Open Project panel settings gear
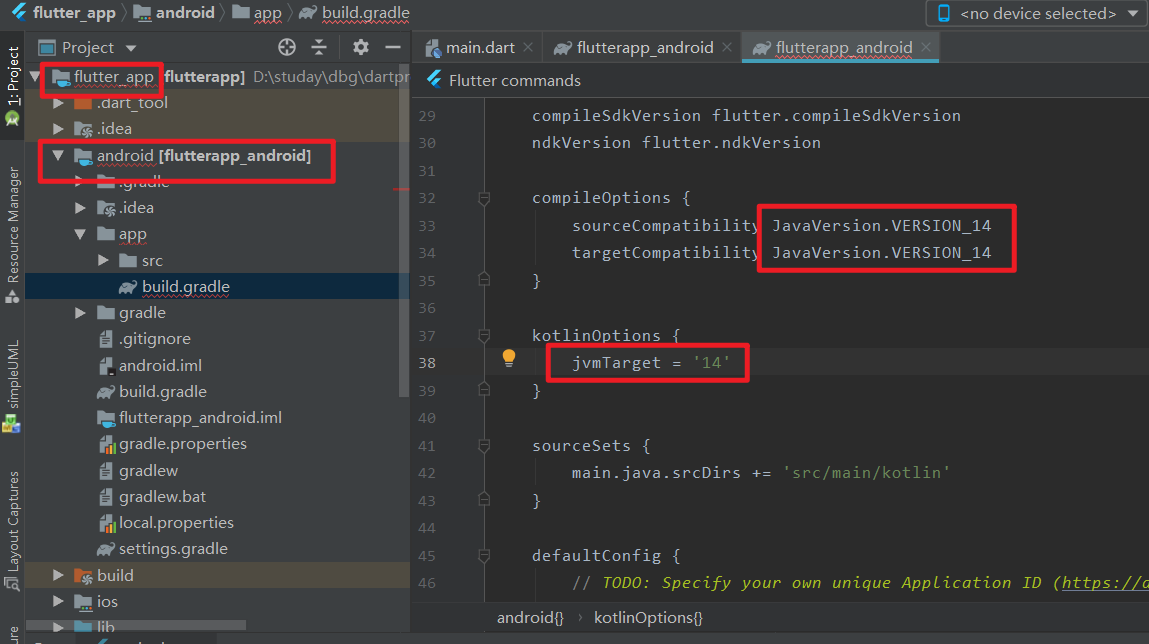The height and width of the screenshot is (644, 1149). point(361,48)
